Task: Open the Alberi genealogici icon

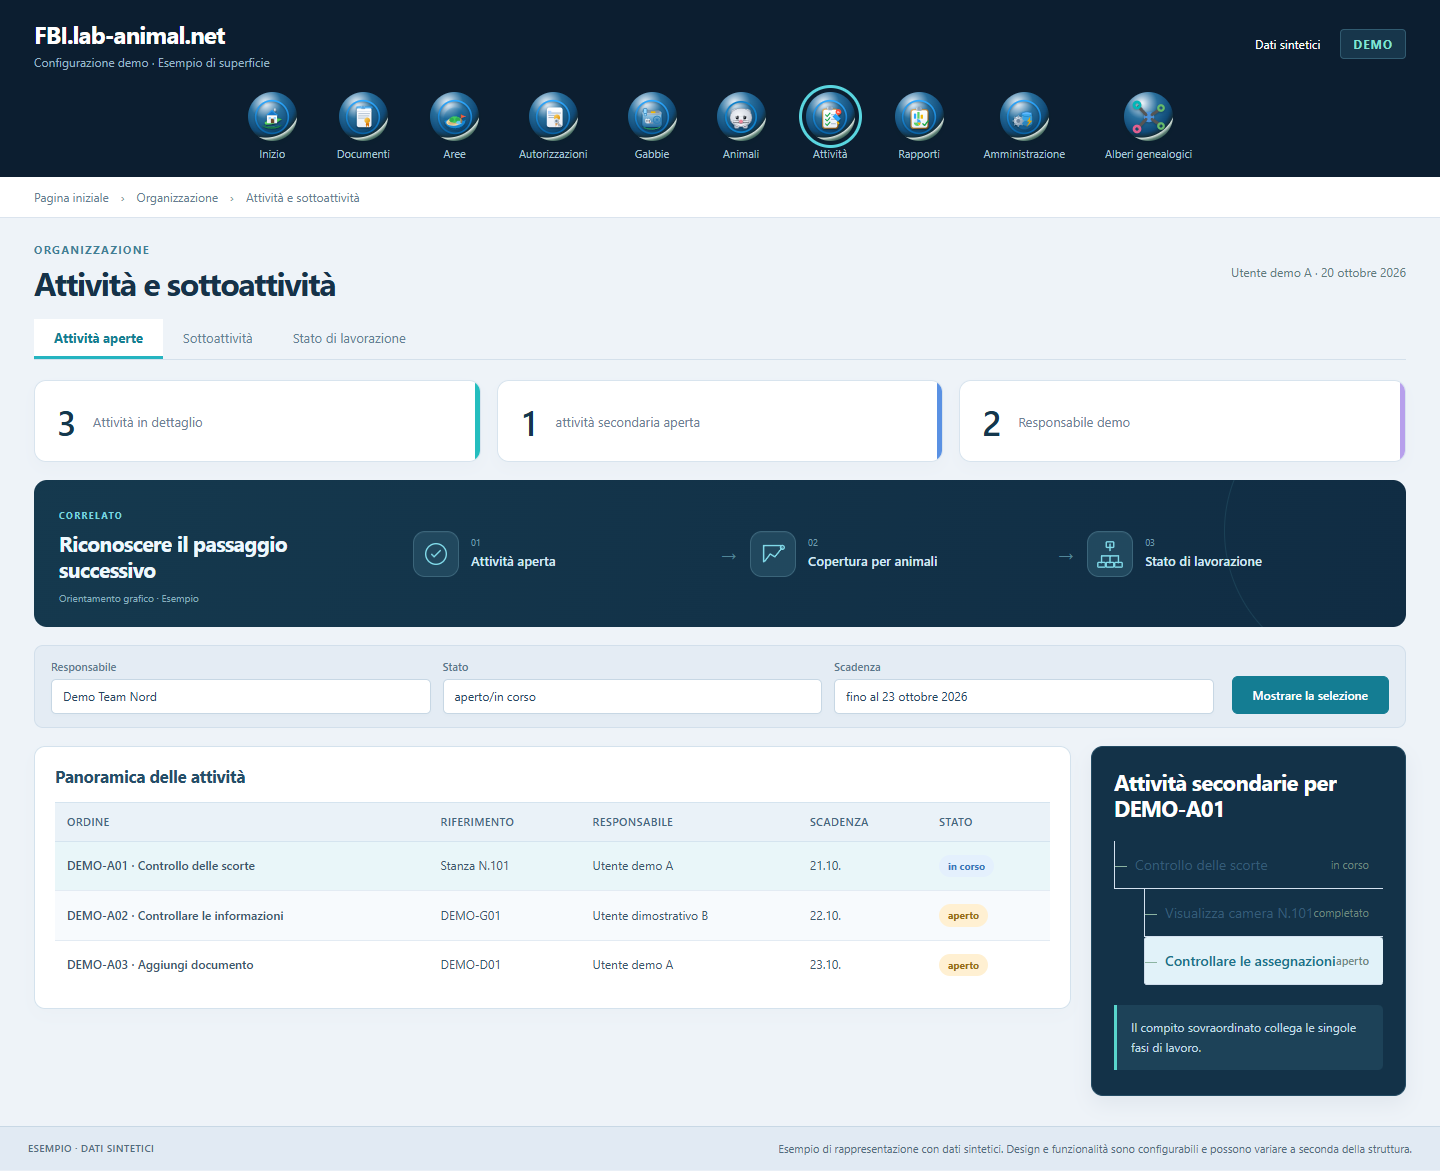Action: tap(1148, 116)
